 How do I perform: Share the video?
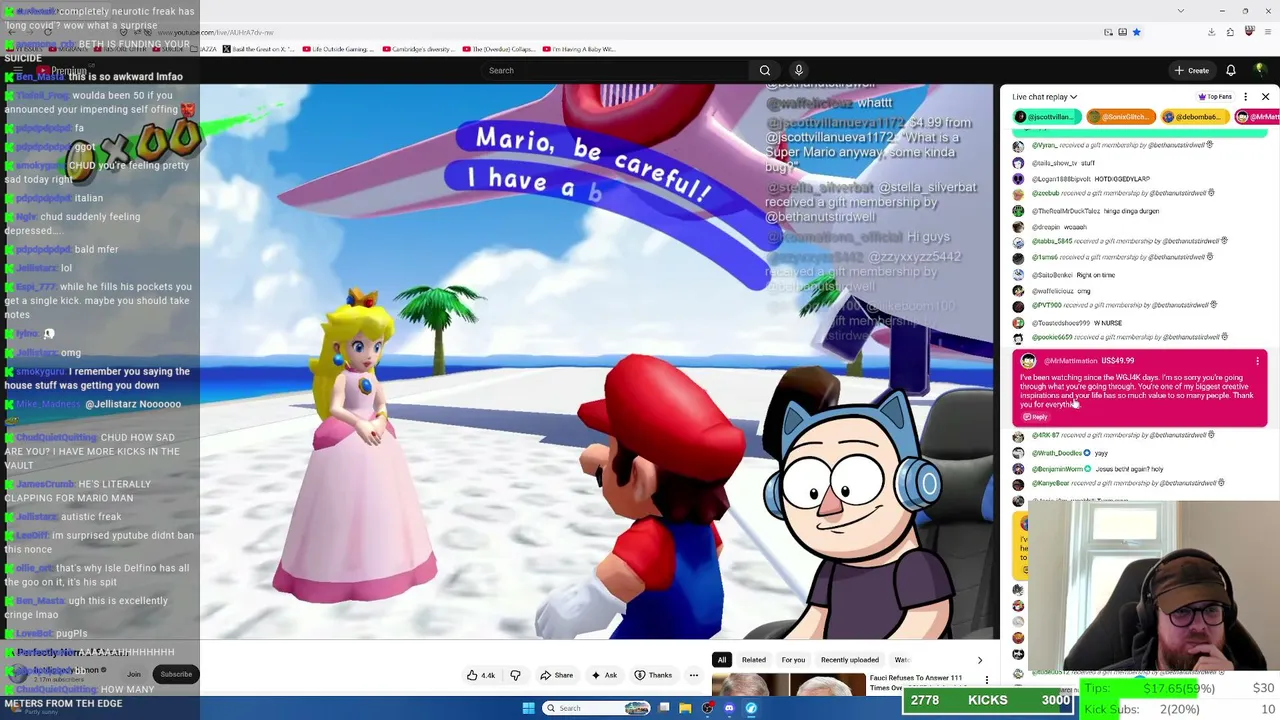coord(557,675)
